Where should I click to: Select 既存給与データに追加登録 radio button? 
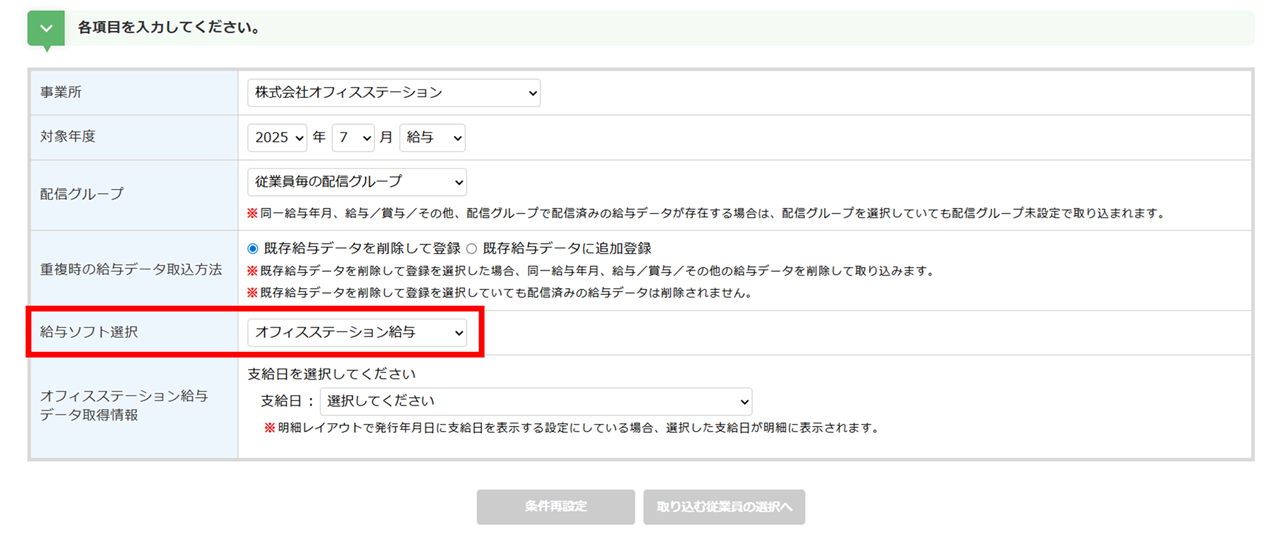coord(472,248)
